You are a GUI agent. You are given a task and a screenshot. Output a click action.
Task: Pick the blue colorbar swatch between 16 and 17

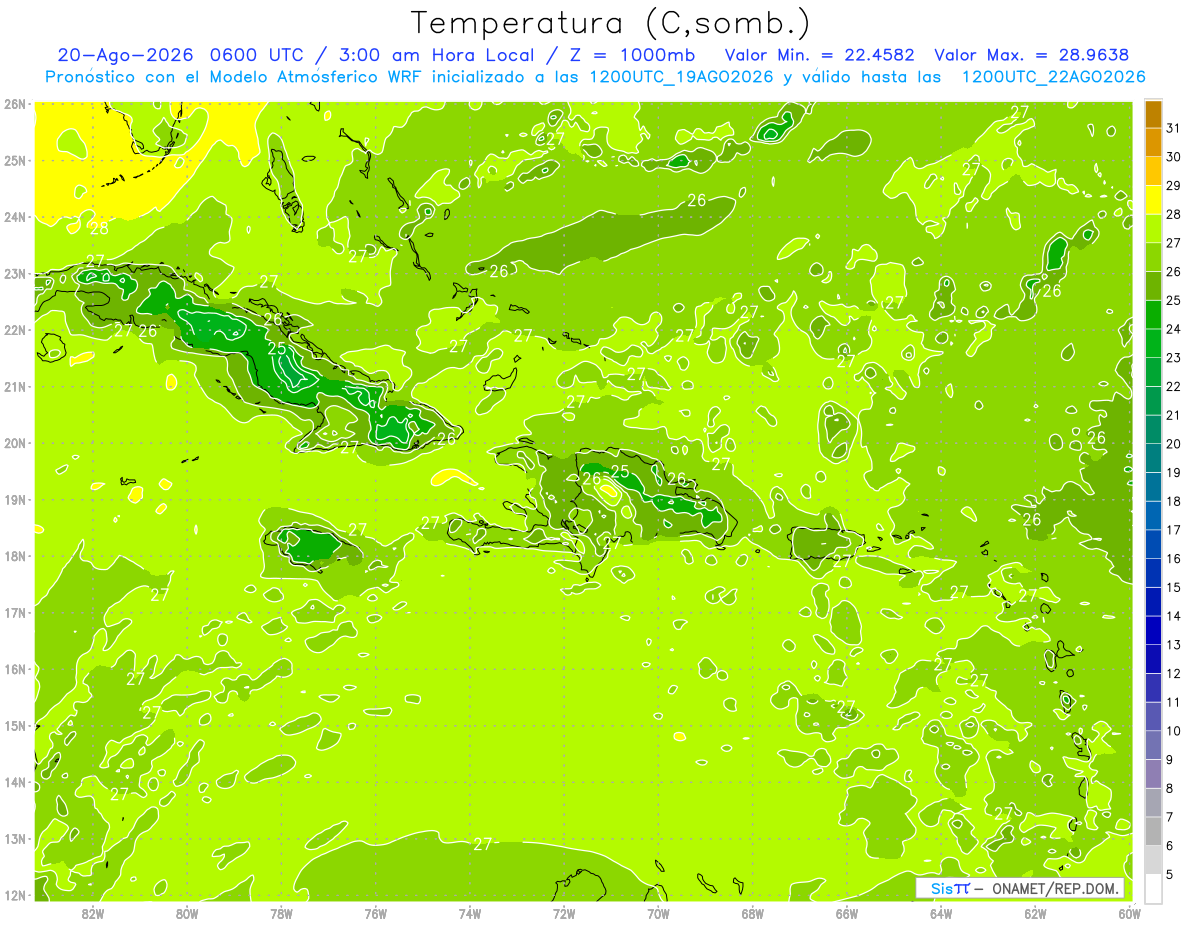click(x=1153, y=545)
